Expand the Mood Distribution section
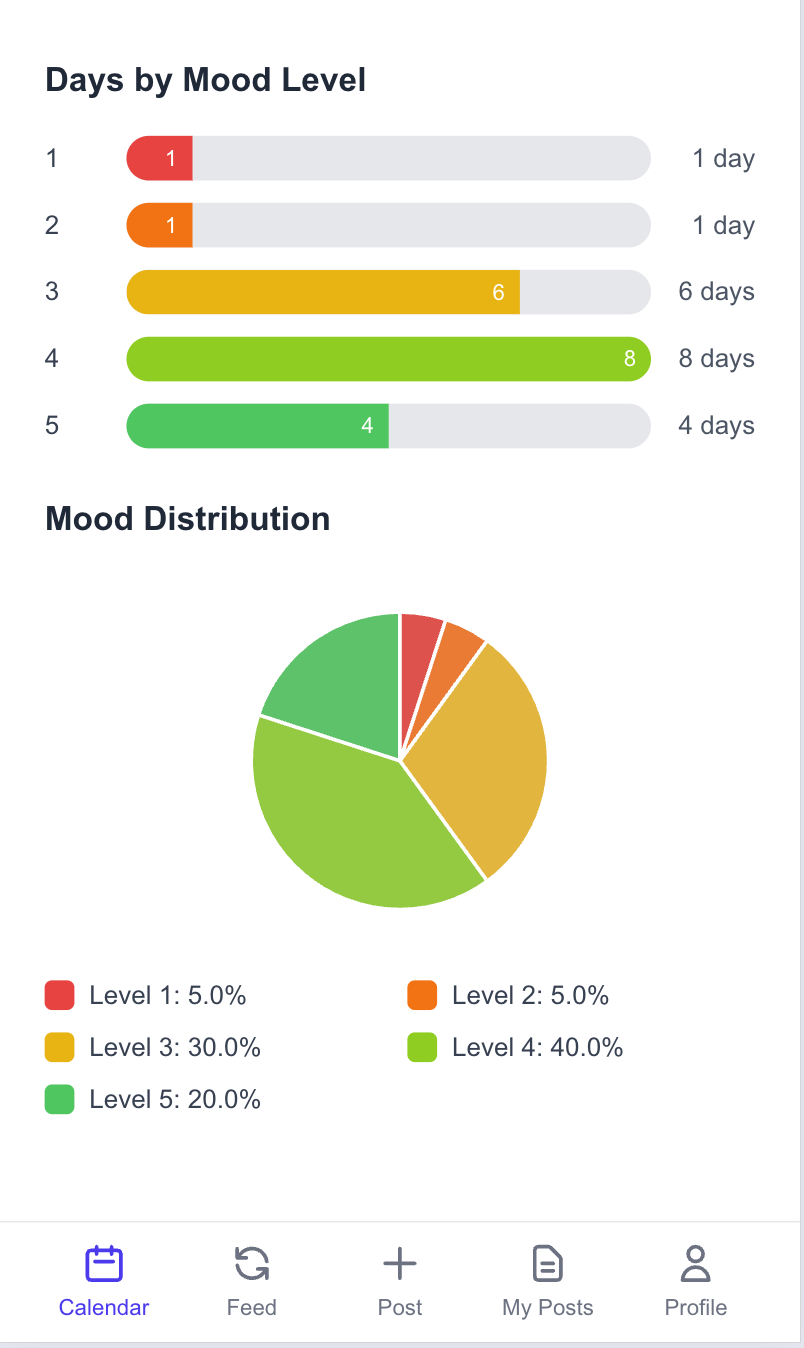 click(x=187, y=518)
